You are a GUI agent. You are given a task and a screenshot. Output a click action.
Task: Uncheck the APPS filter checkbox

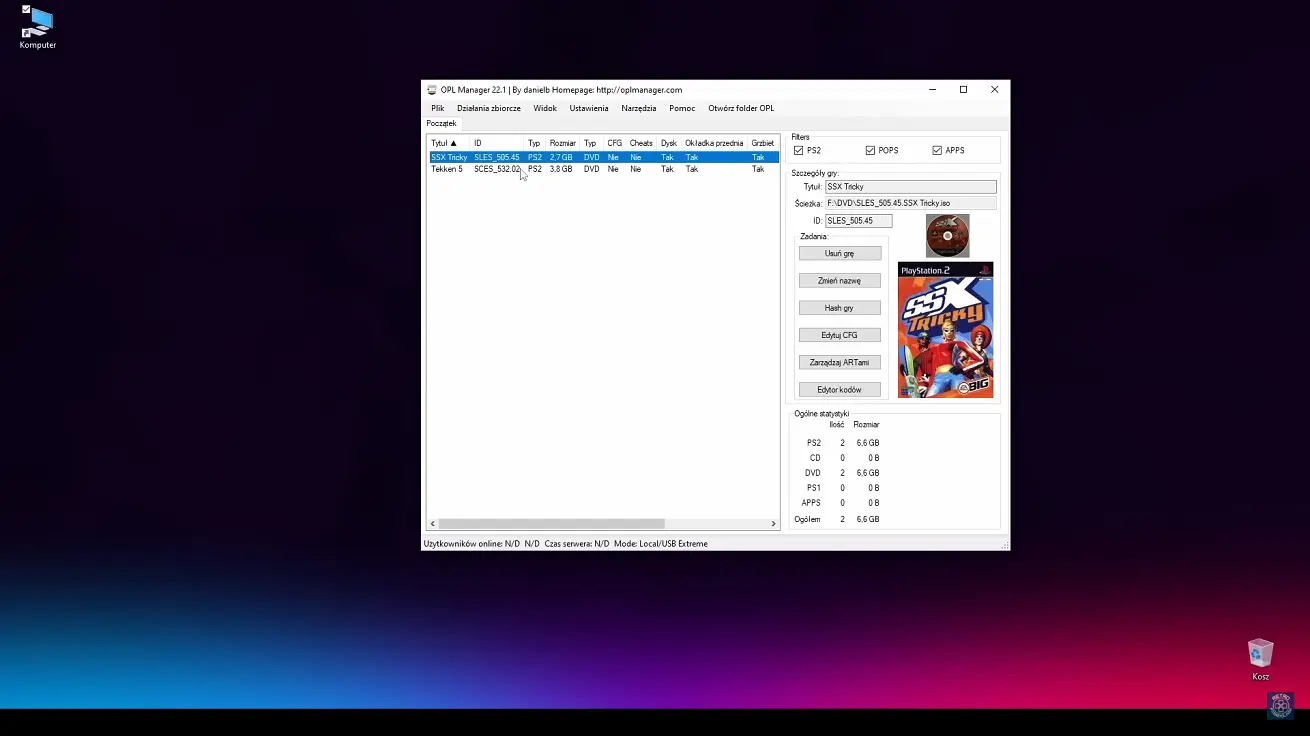[936, 149]
